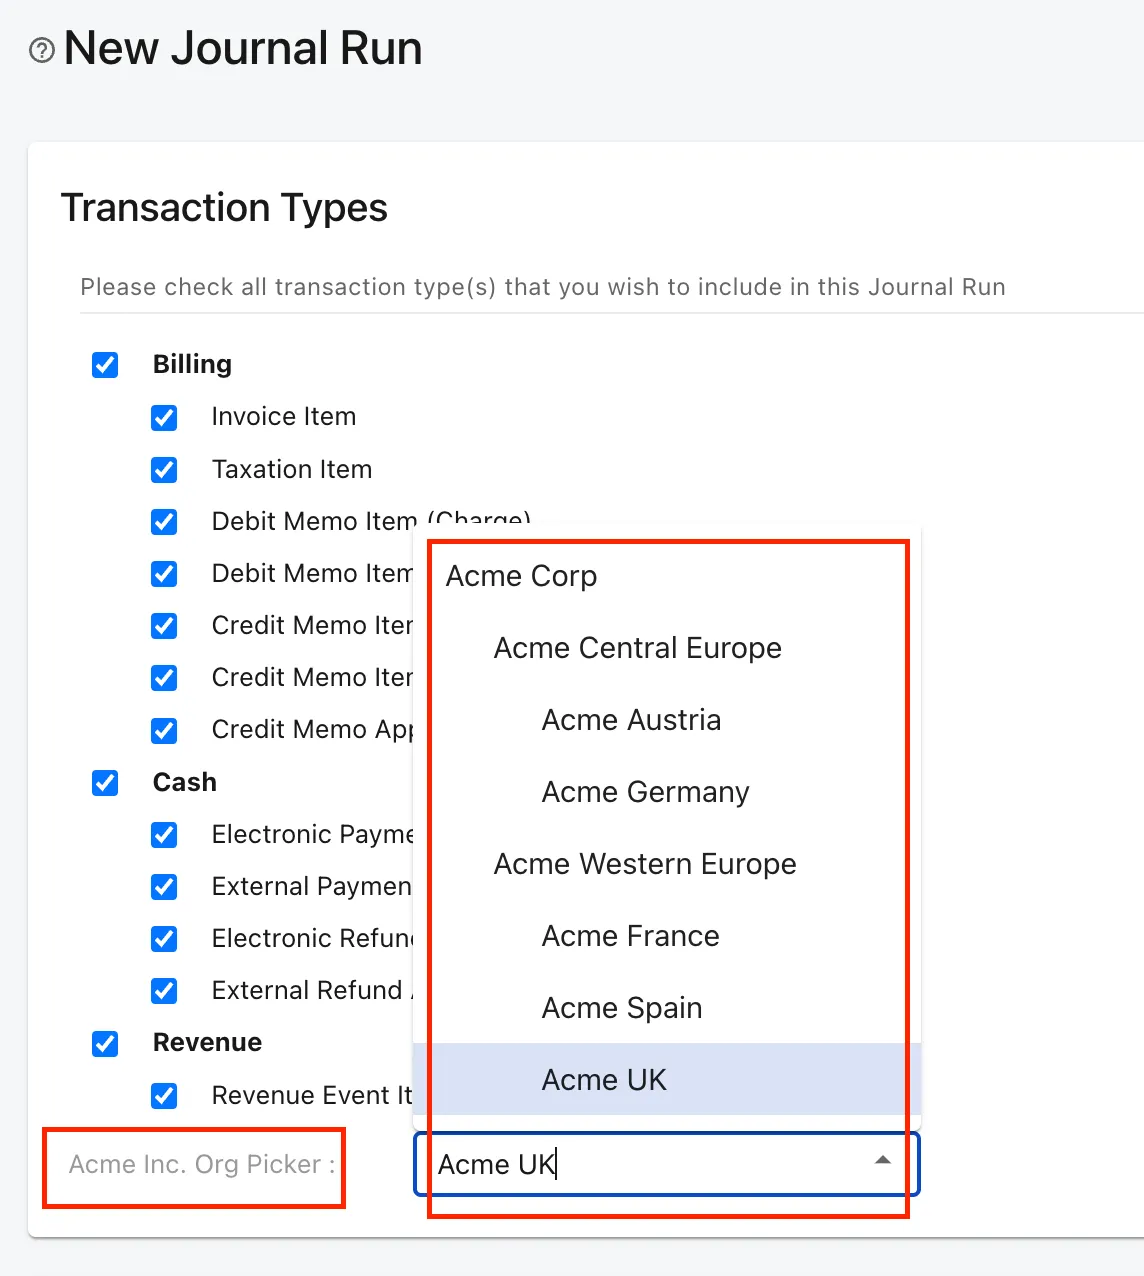1144x1276 pixels.
Task: Uncheck the Billing checkbox
Action: pyautogui.click(x=105, y=365)
